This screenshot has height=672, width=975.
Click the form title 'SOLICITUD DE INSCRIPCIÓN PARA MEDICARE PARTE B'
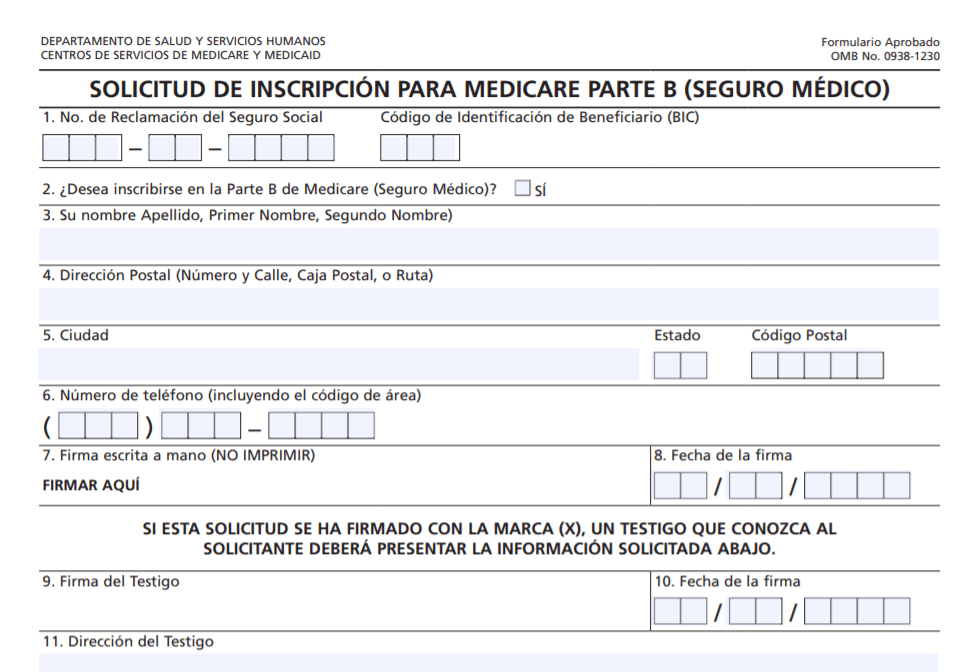(489, 89)
